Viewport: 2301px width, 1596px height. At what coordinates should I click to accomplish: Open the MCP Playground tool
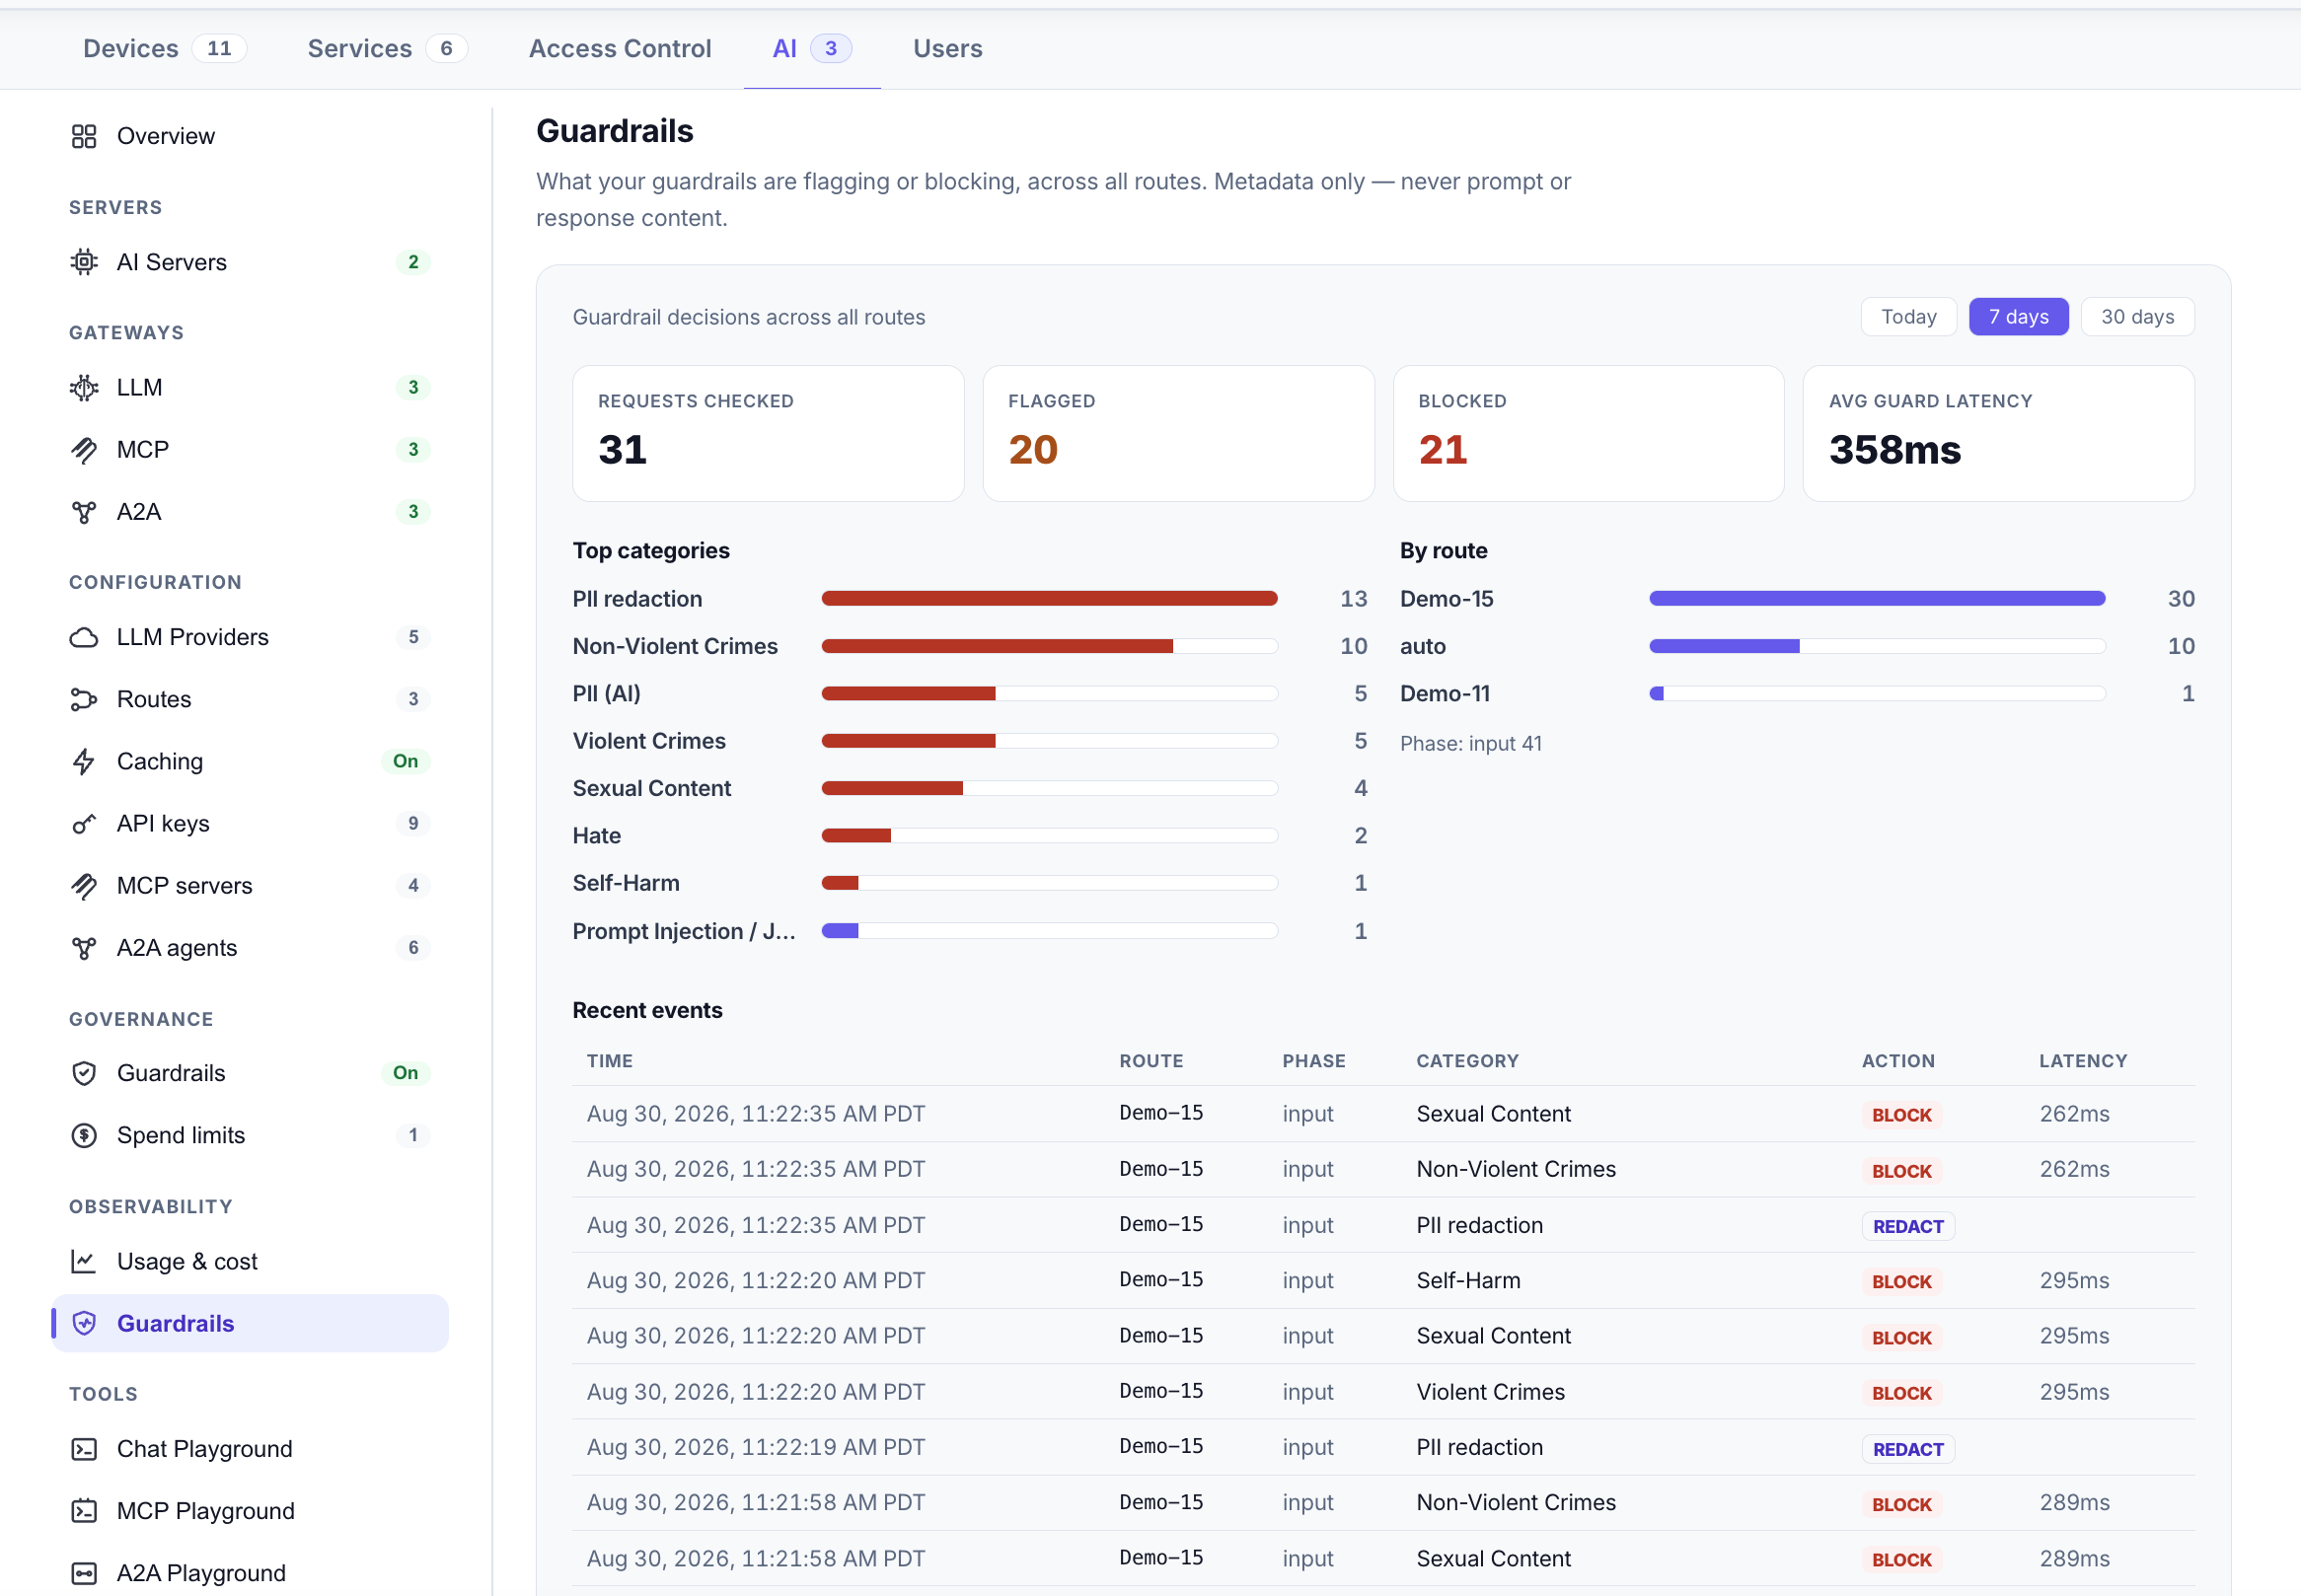tap(250, 1511)
